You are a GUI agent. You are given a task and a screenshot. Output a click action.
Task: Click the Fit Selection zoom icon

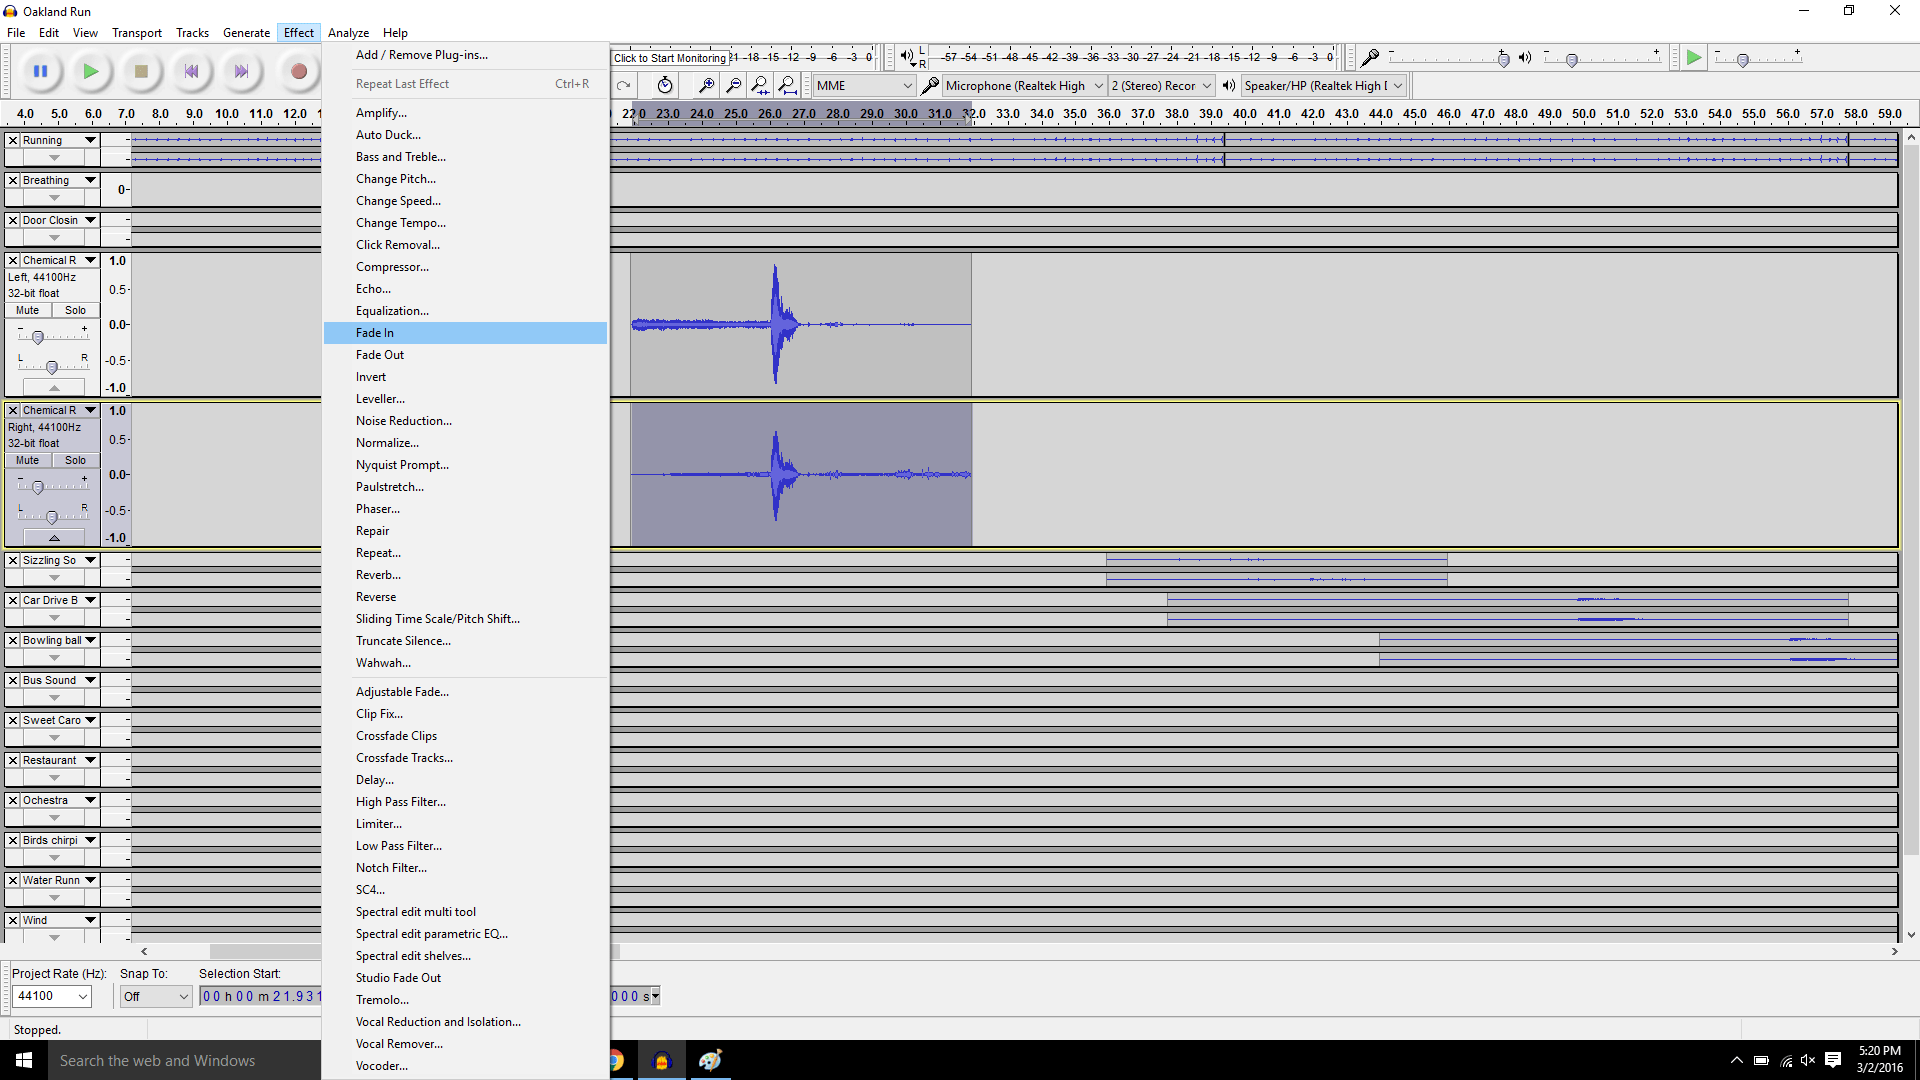(760, 86)
